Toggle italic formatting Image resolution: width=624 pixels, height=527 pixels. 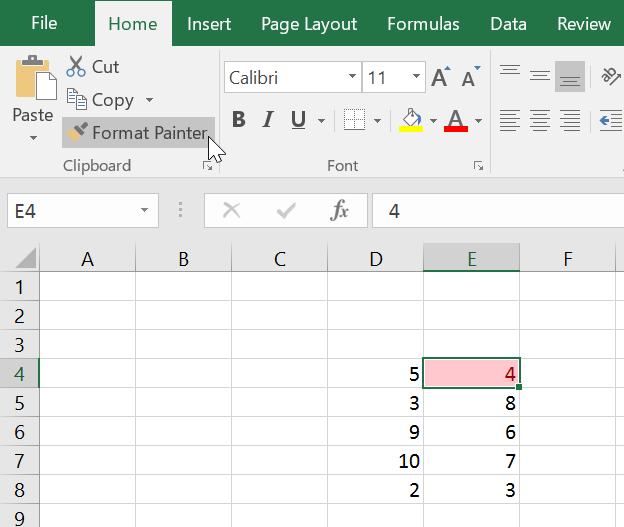tap(268, 119)
